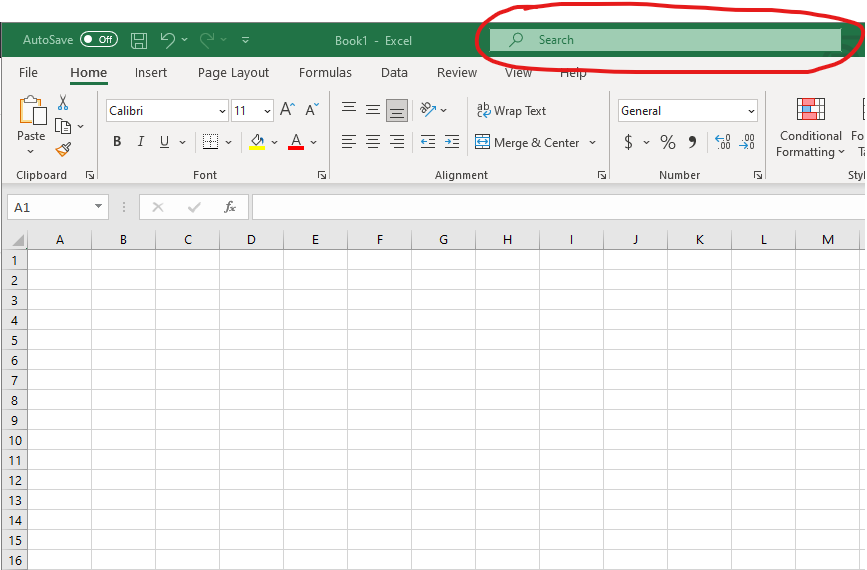This screenshot has width=867, height=570.
Task: Open the Review tab
Action: (457, 72)
